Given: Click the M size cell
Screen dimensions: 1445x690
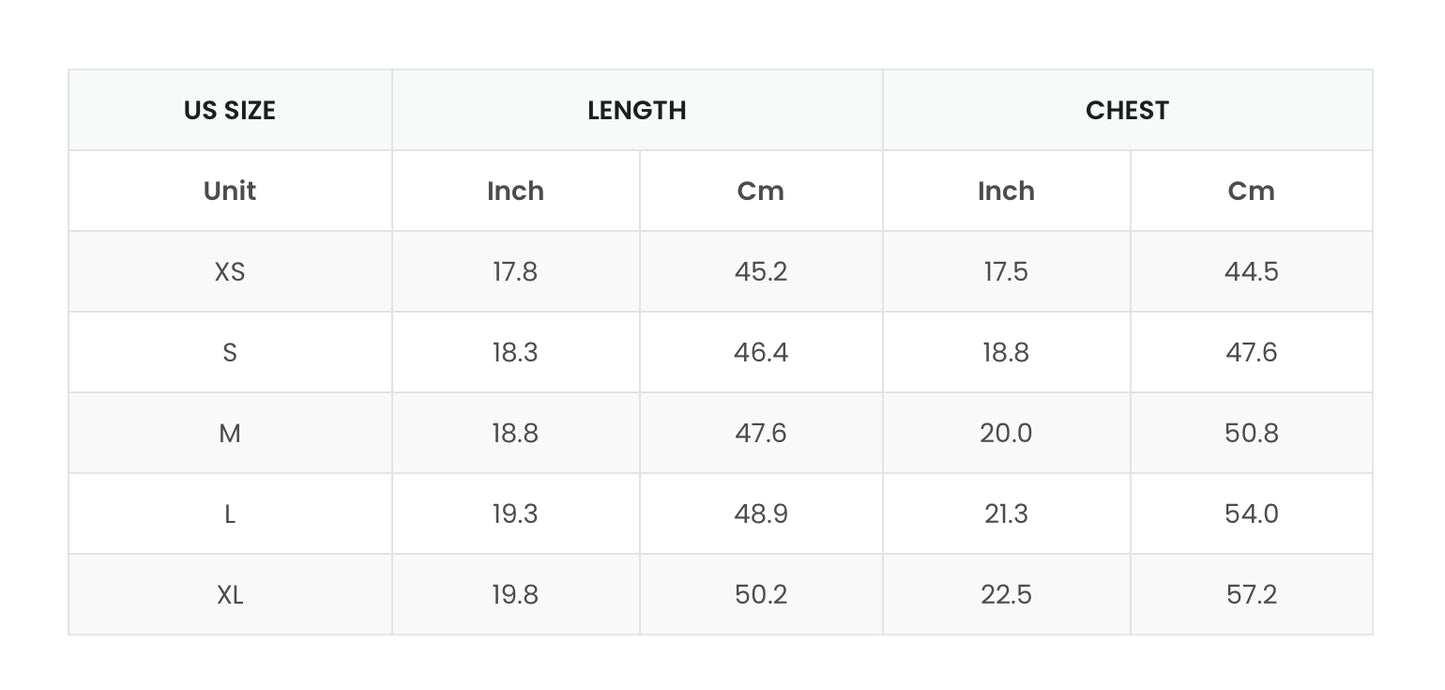Looking at the screenshot, I should coord(229,433).
